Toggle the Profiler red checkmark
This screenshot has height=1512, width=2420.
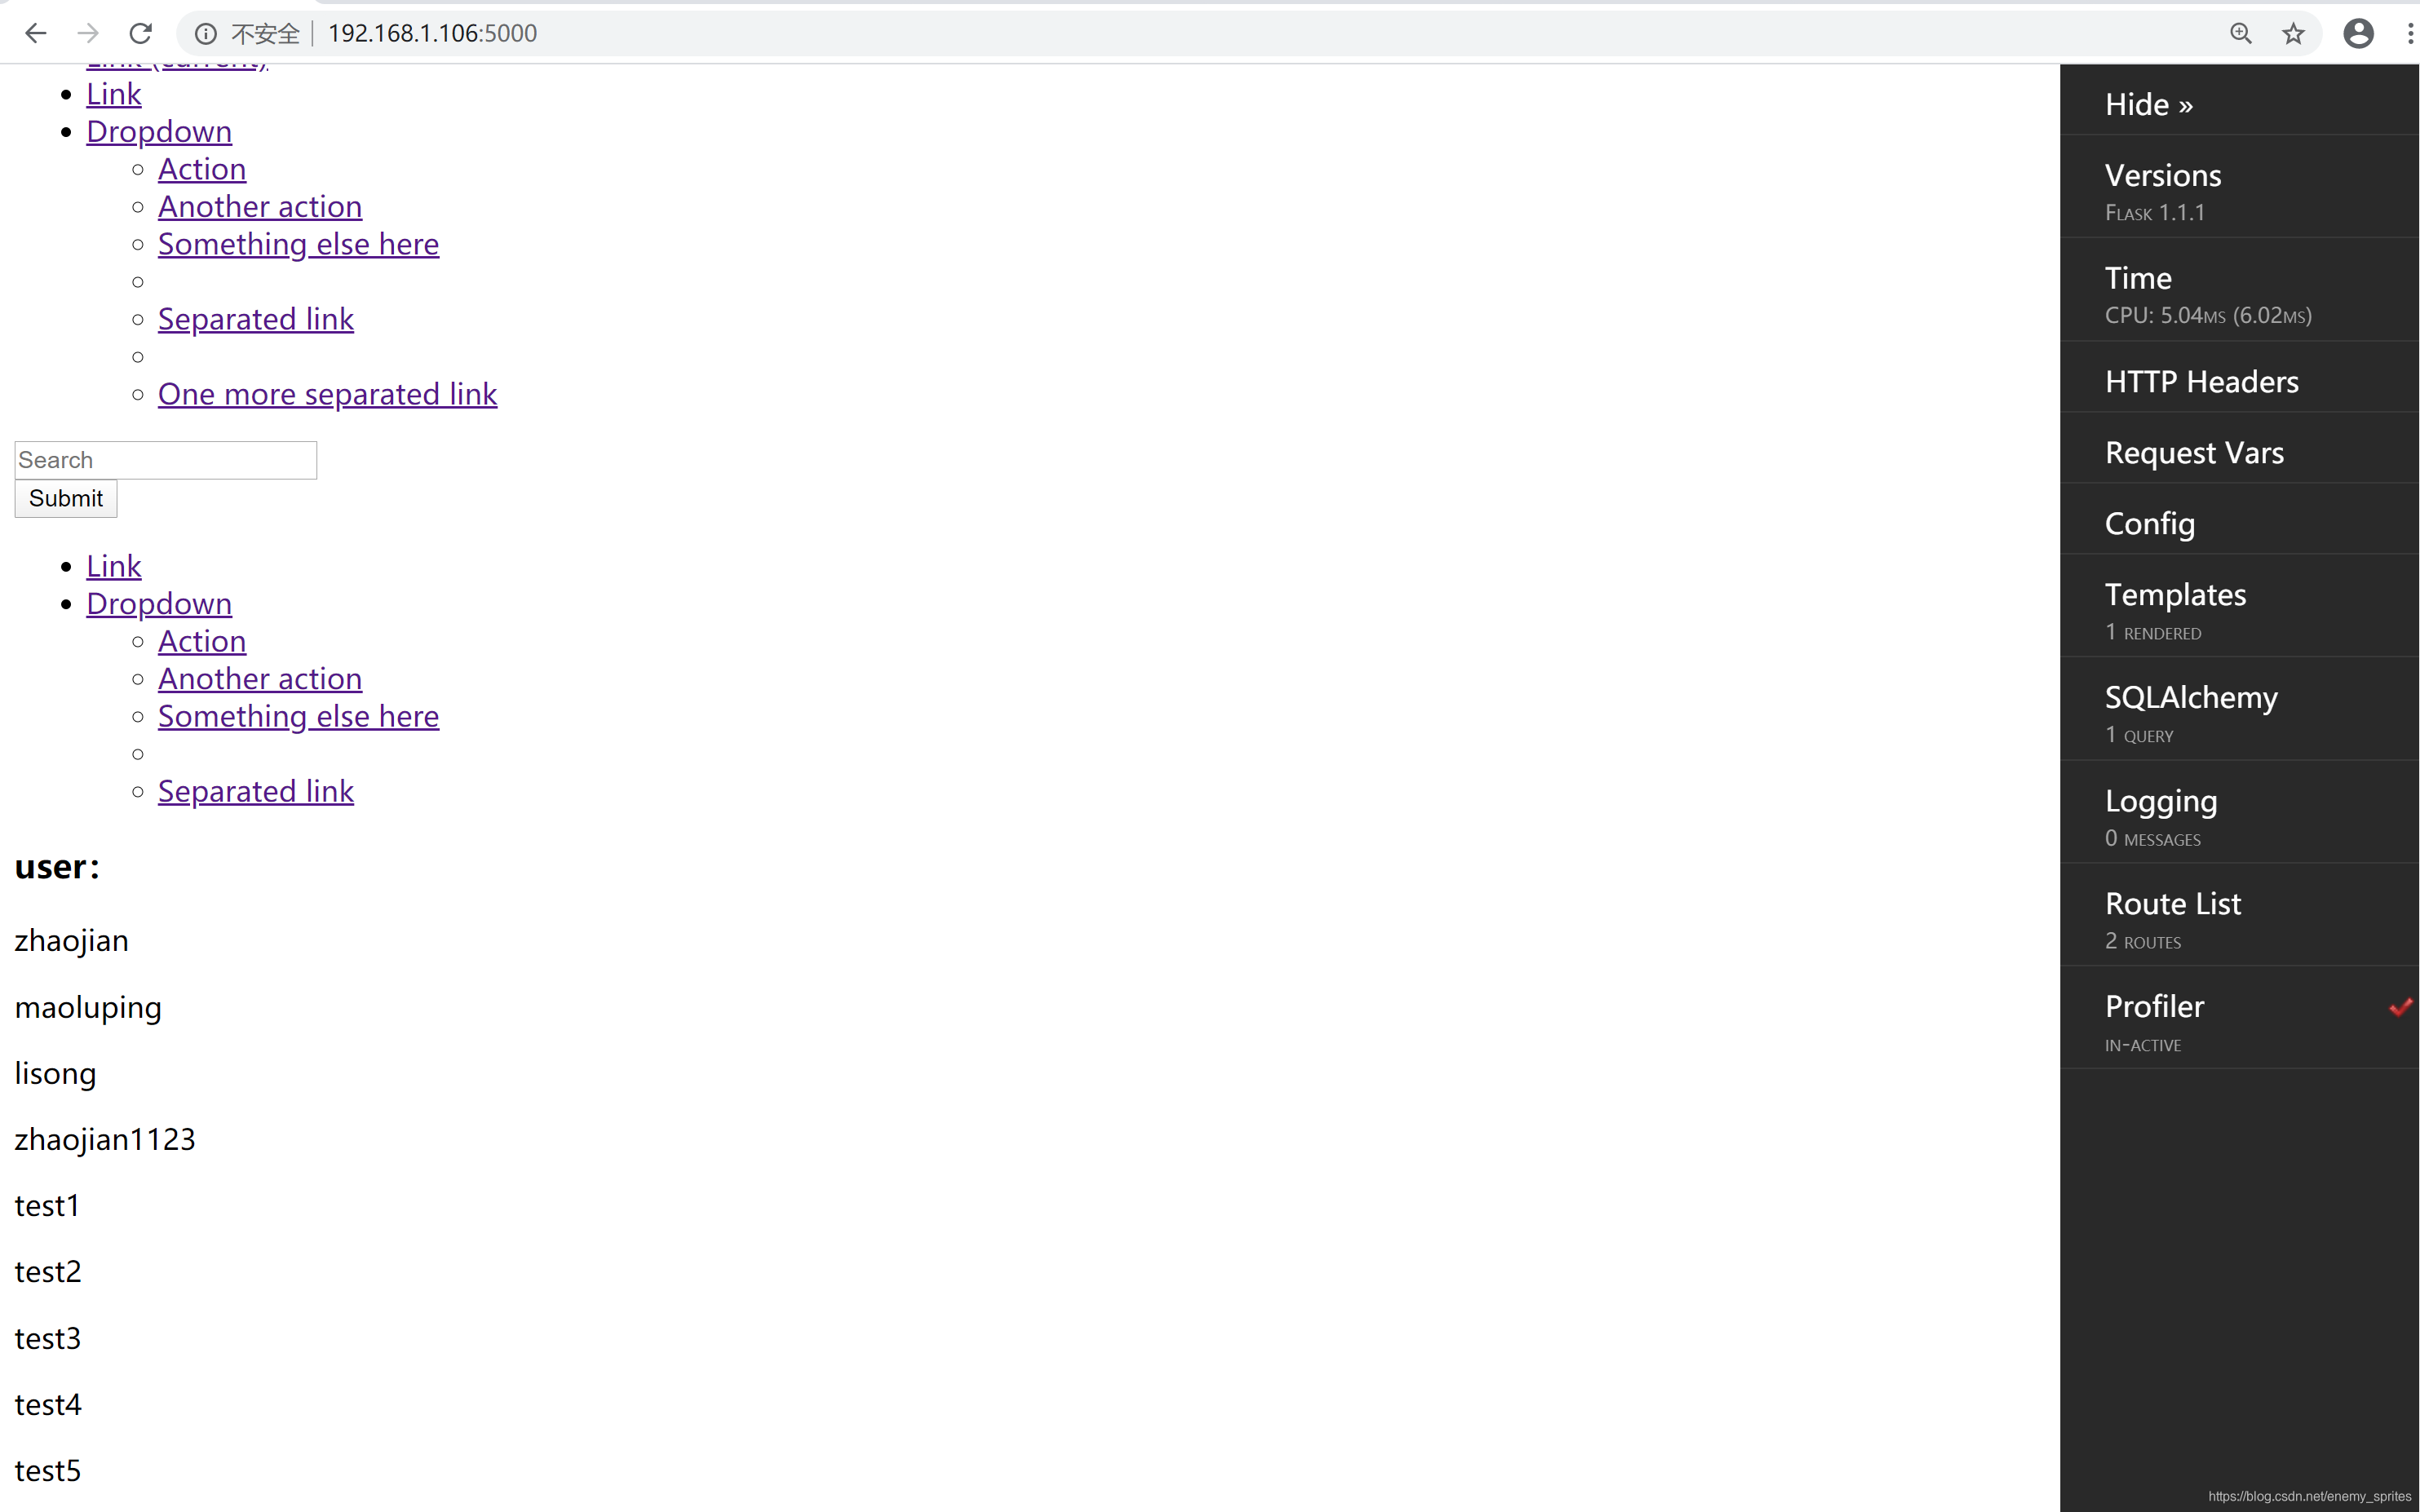[2400, 1007]
